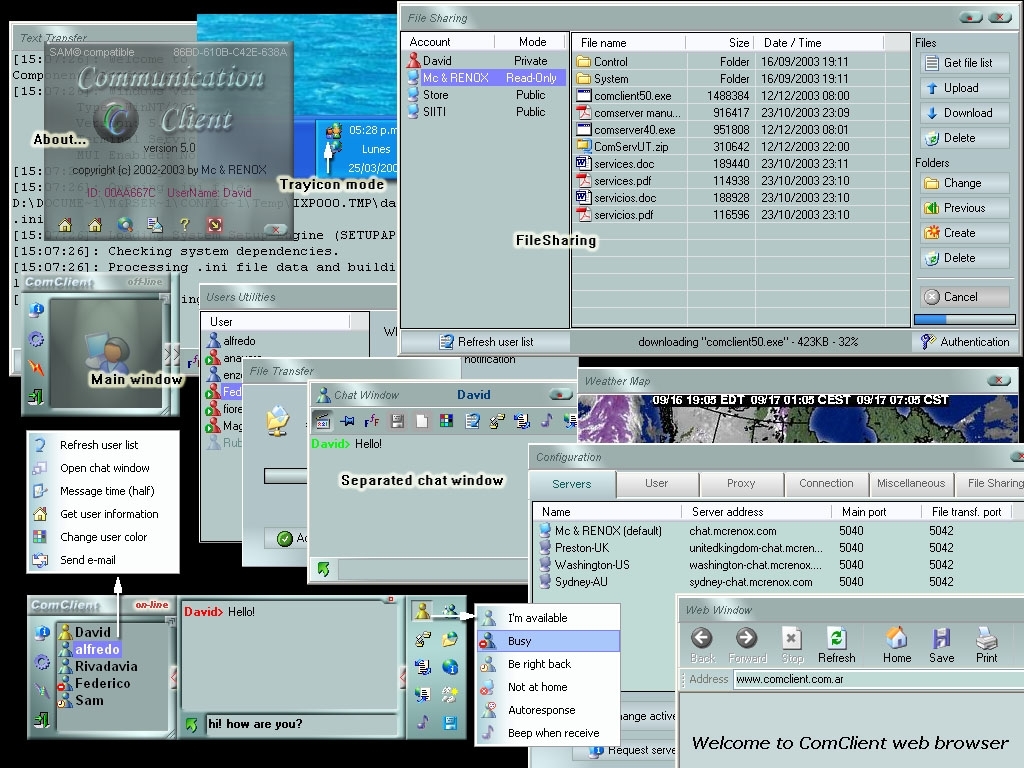The image size is (1024, 768).
Task: Click the ComClient tray icon near the clock
Action: click(334, 131)
